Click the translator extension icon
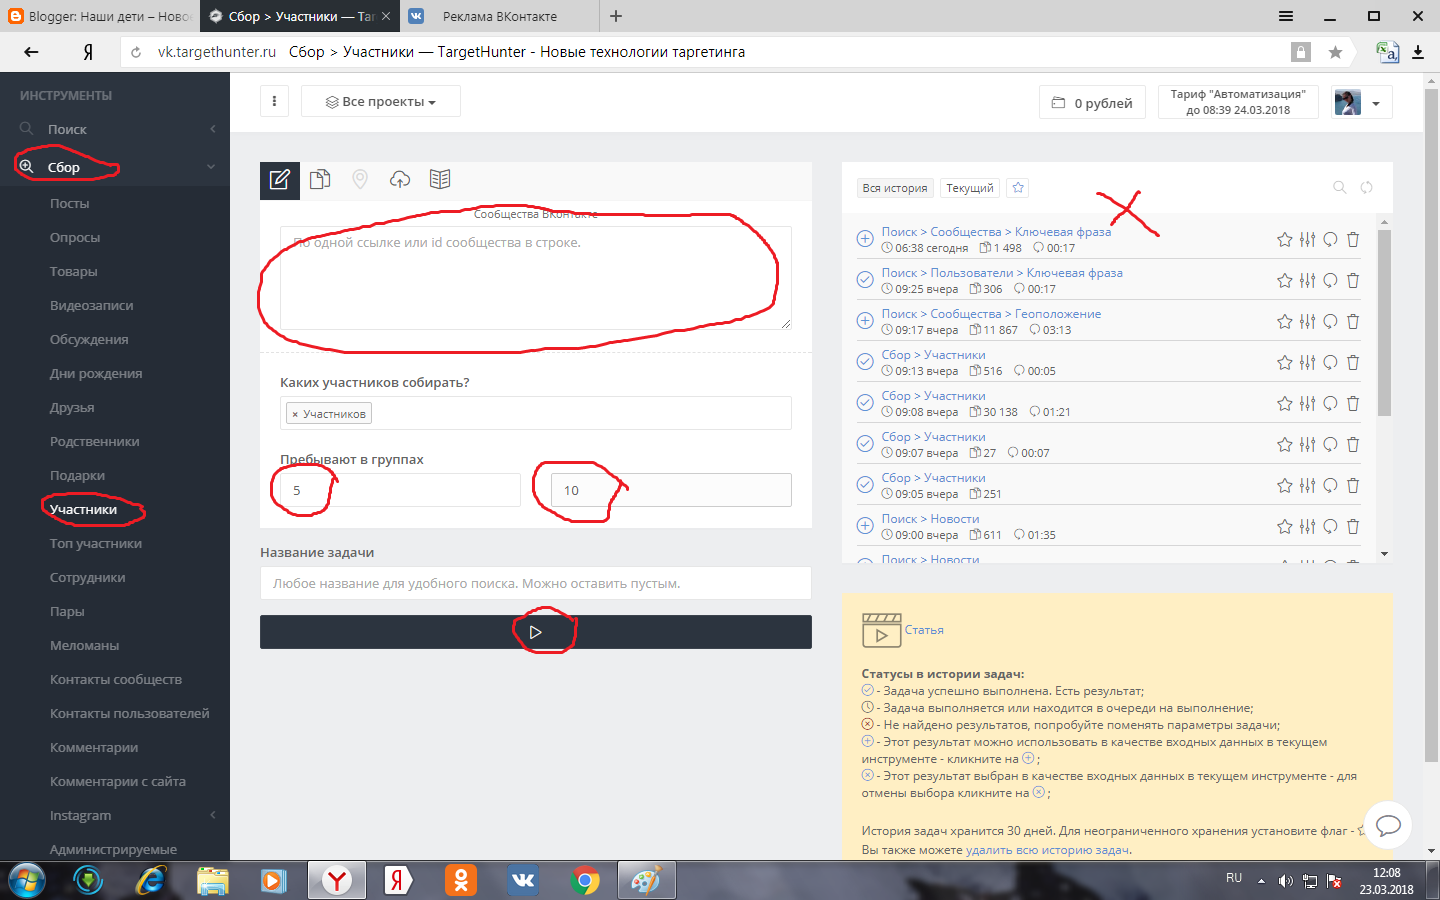Screen dimensions: 1440x900 [x=1387, y=52]
